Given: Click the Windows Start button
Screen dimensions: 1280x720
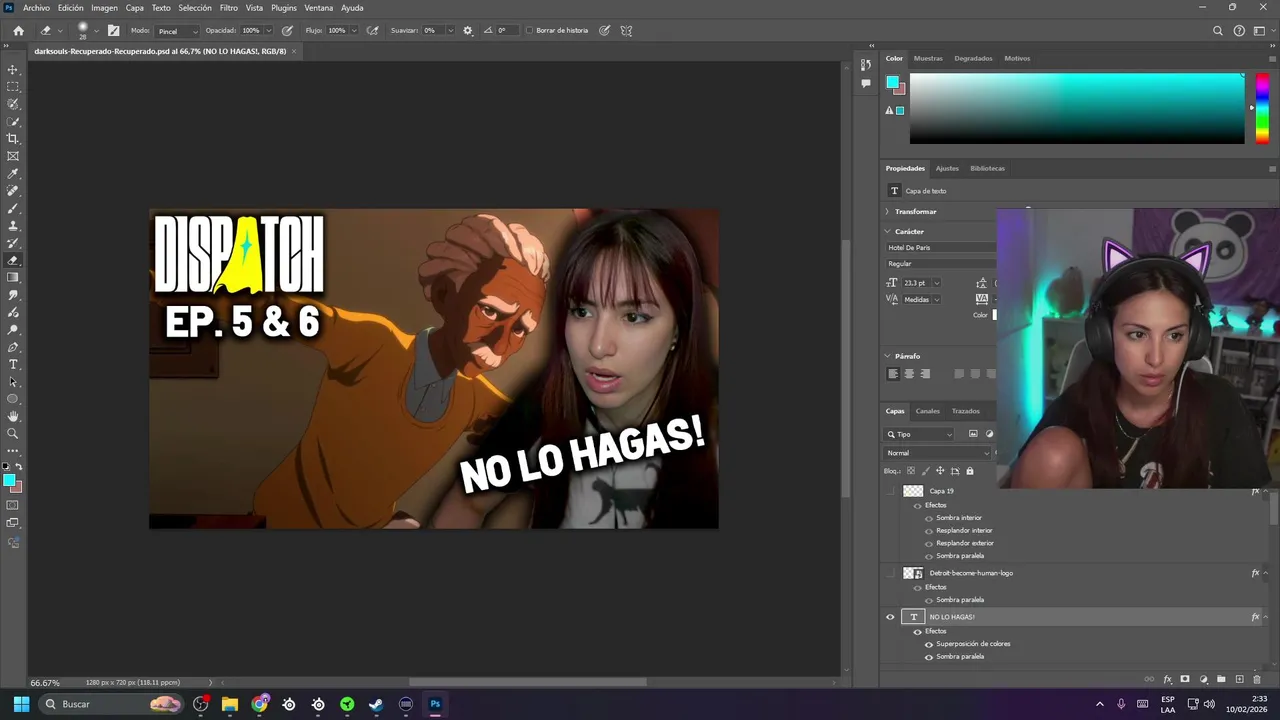Looking at the screenshot, I should (x=21, y=704).
